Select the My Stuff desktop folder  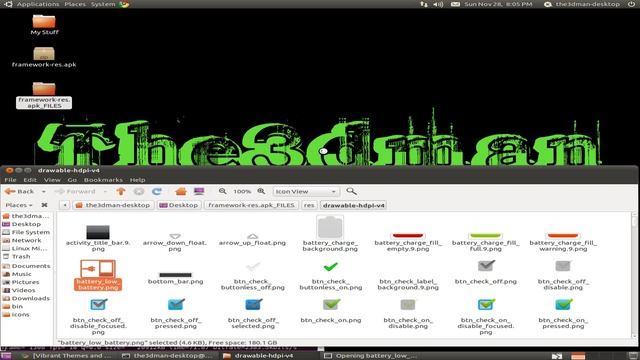coord(44,24)
